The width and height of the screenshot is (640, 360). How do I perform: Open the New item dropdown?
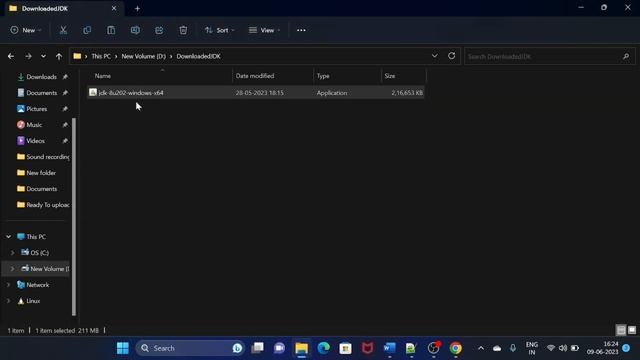[x=26, y=30]
